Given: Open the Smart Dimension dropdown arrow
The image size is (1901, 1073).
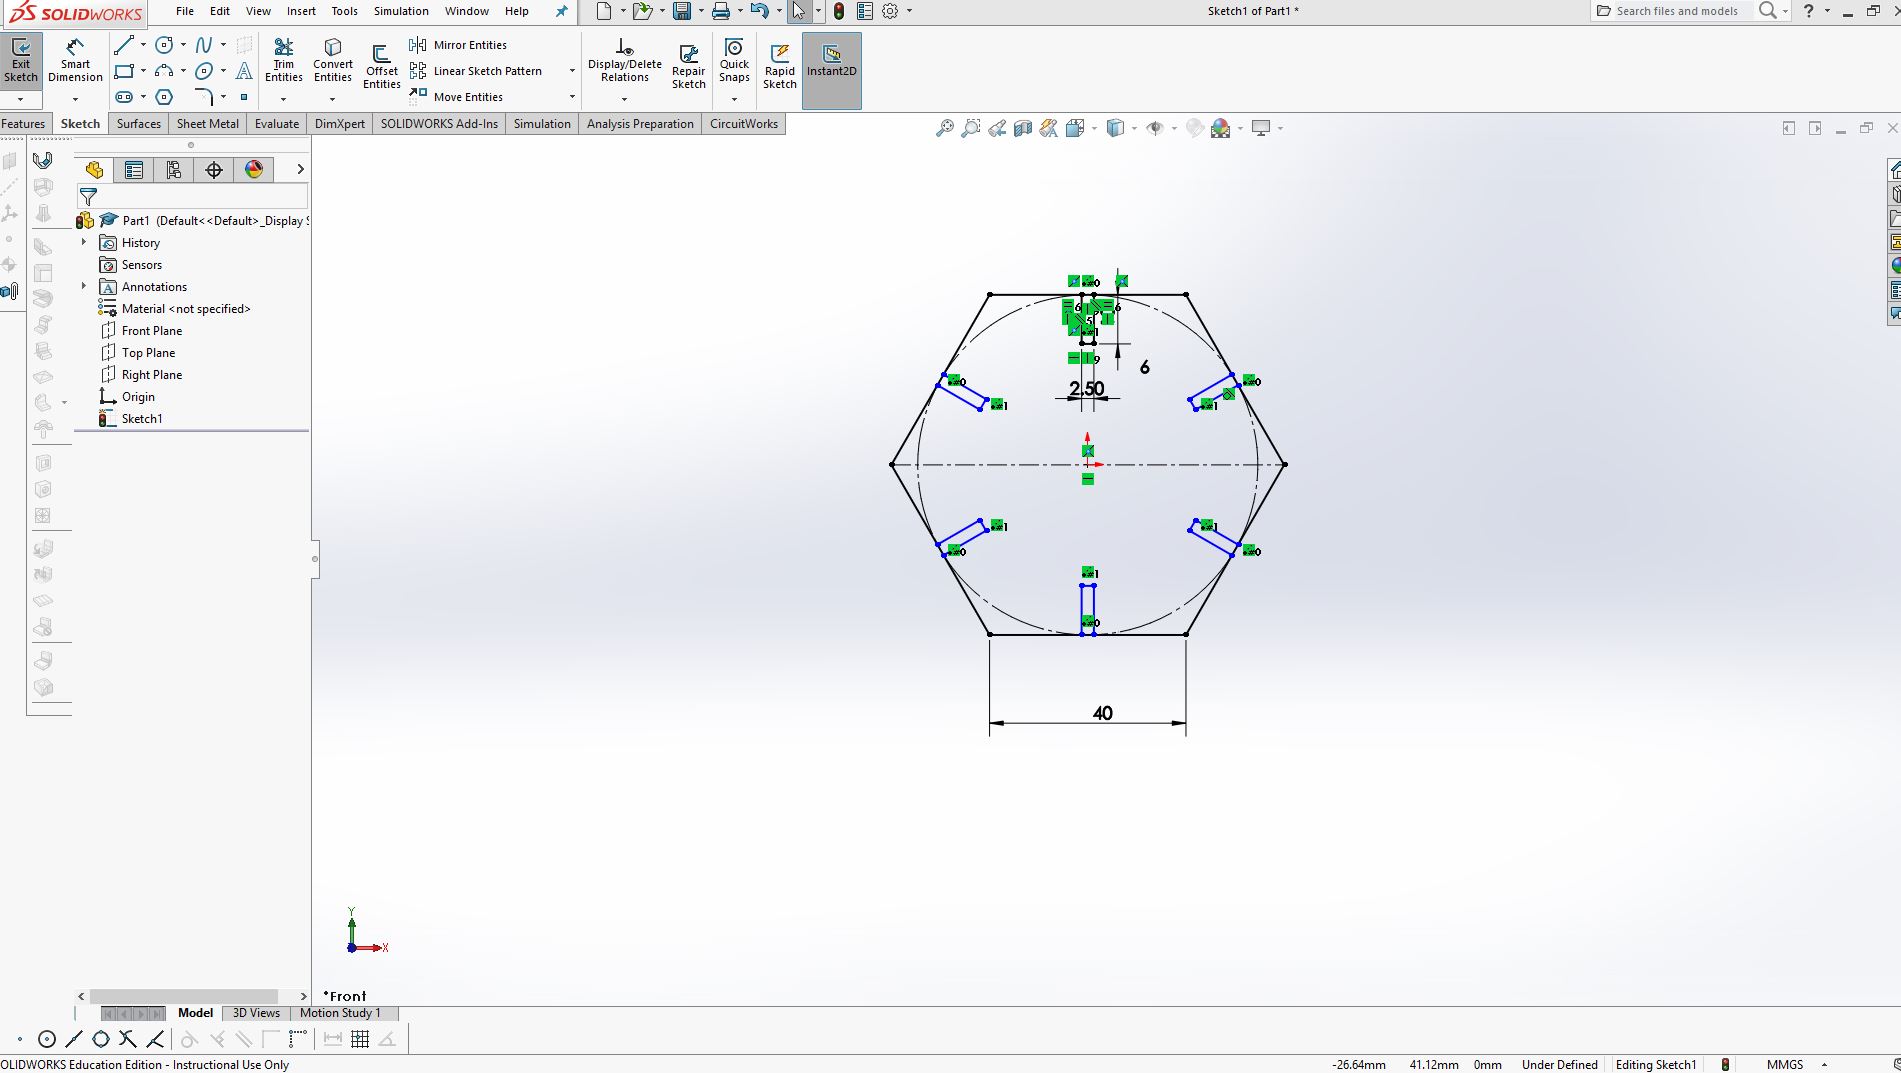Looking at the screenshot, I should coord(75,99).
